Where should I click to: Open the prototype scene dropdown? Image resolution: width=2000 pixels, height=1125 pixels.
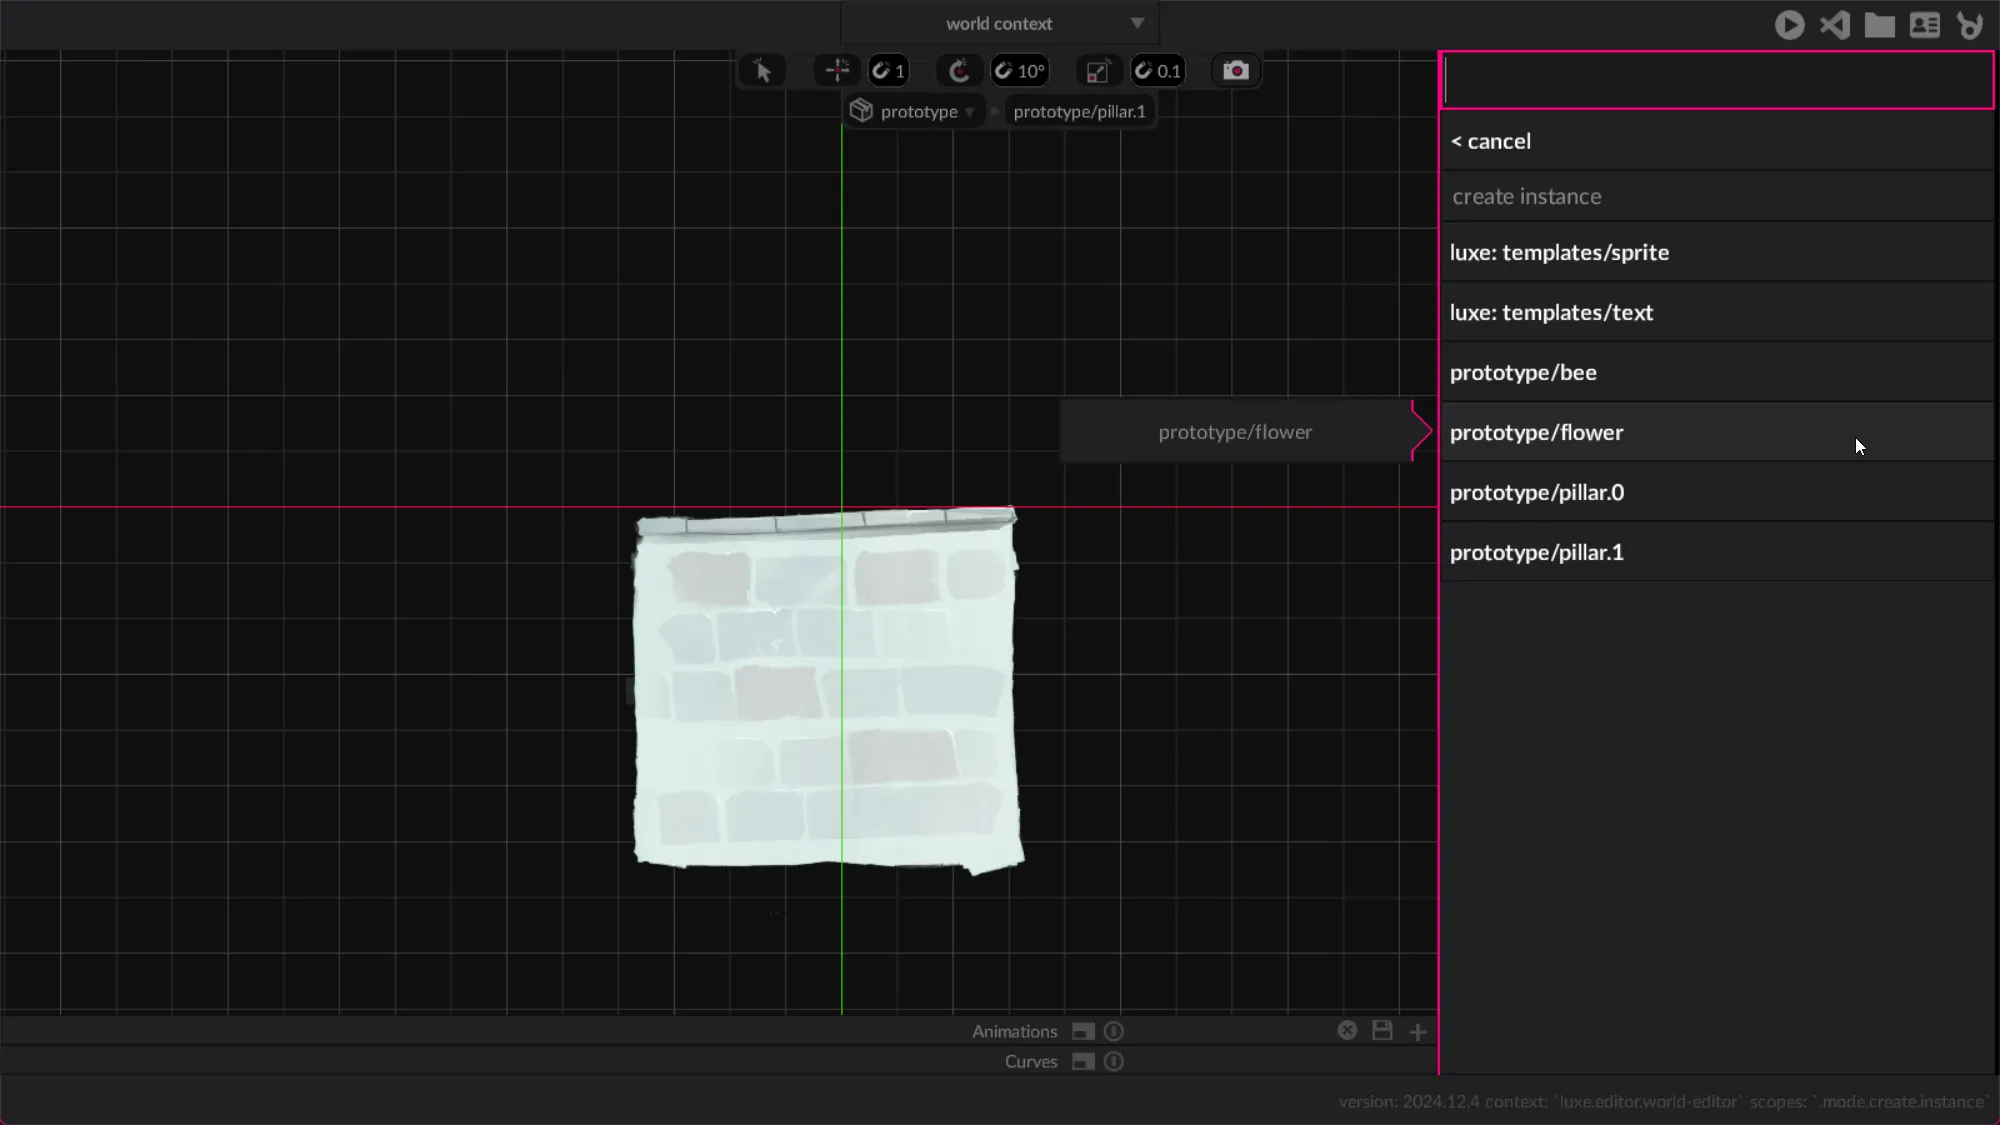pyautogui.click(x=918, y=112)
